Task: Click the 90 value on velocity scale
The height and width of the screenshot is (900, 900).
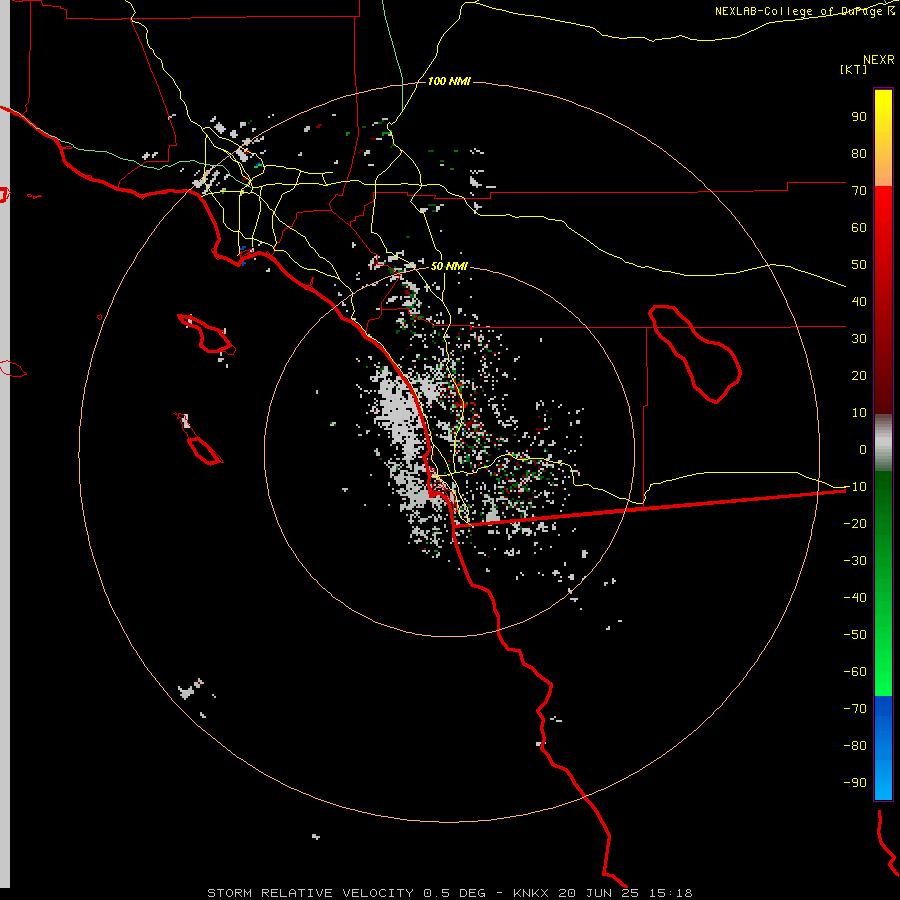Action: point(859,117)
